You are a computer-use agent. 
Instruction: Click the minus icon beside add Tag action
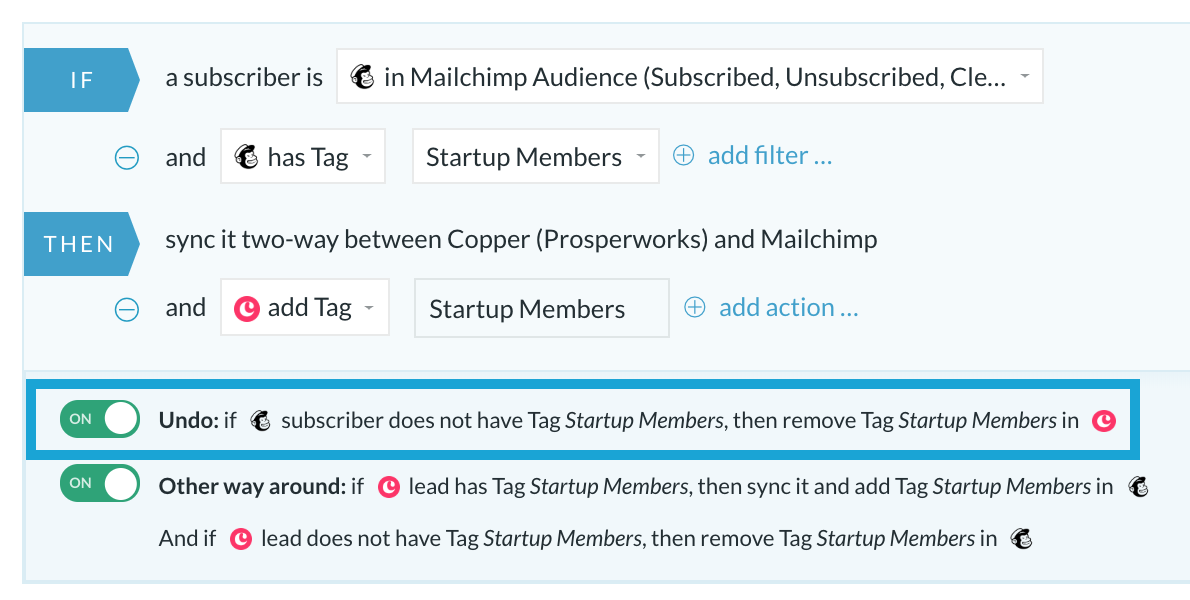[126, 309]
